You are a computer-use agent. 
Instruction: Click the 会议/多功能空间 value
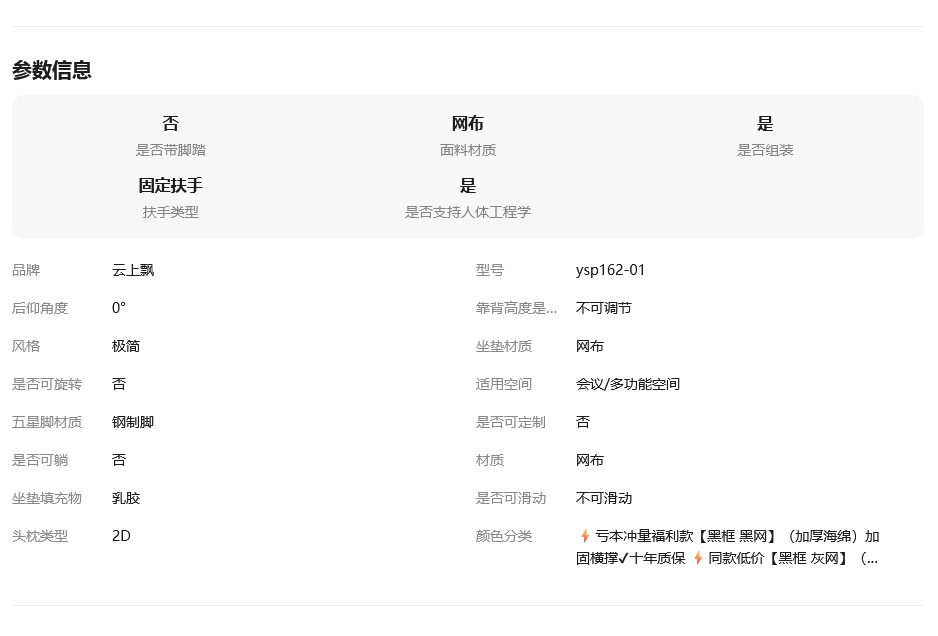click(x=627, y=385)
